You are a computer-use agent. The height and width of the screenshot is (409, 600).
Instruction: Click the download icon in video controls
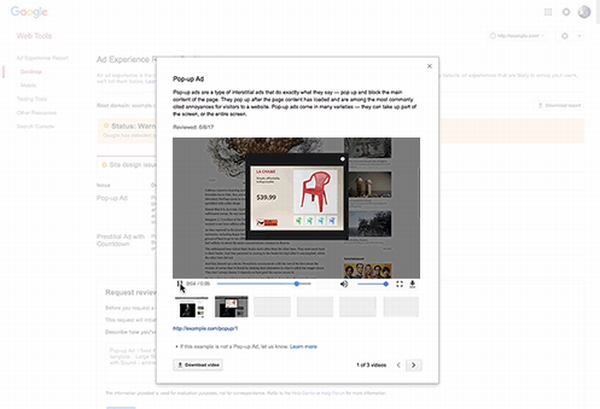(413, 284)
